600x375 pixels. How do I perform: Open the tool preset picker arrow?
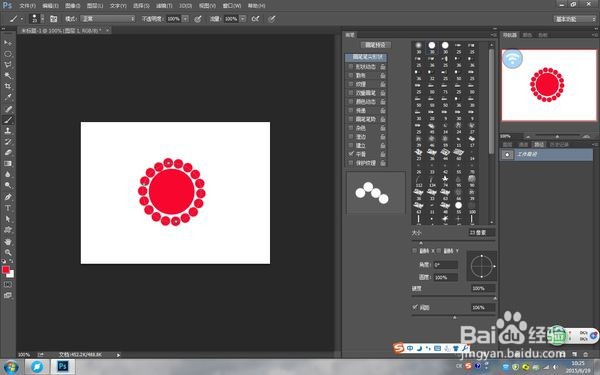[22, 19]
